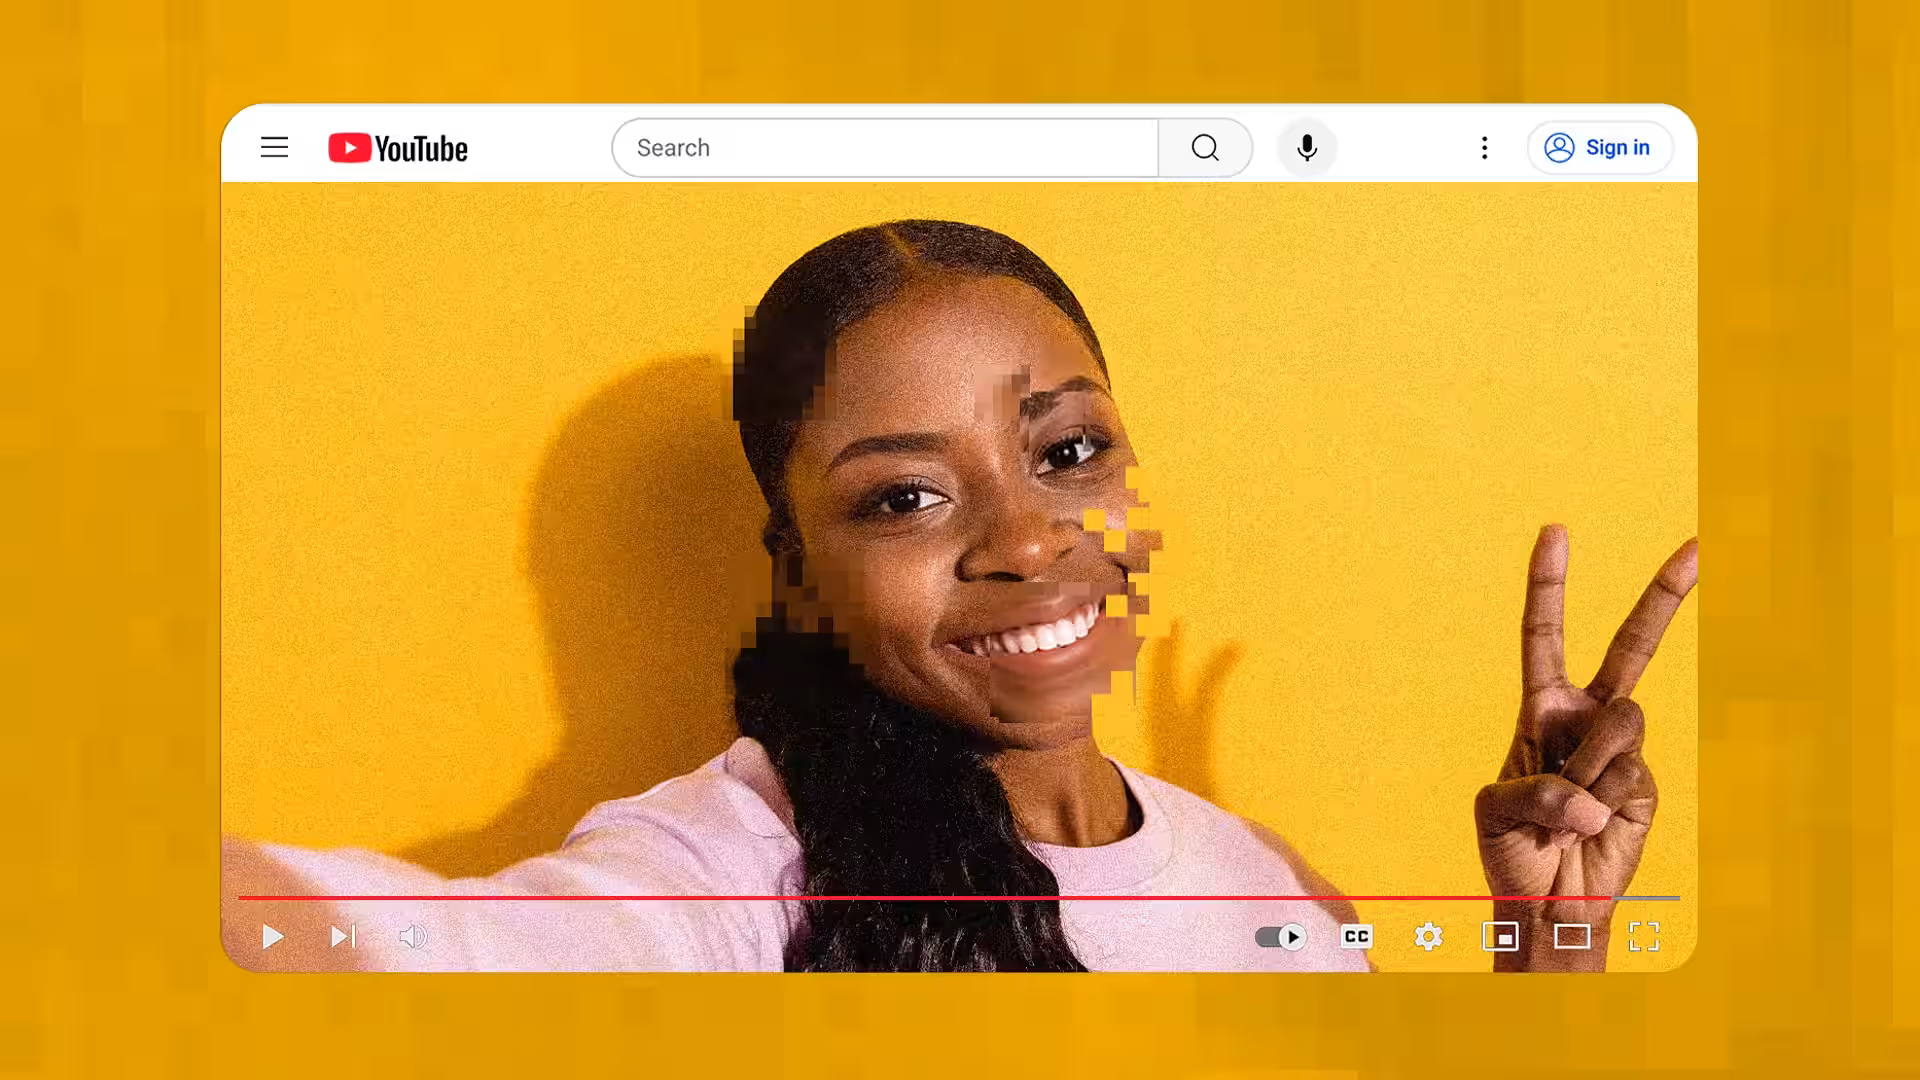Open the three-dot settings menu
The height and width of the screenshot is (1080, 1920).
coord(1484,148)
